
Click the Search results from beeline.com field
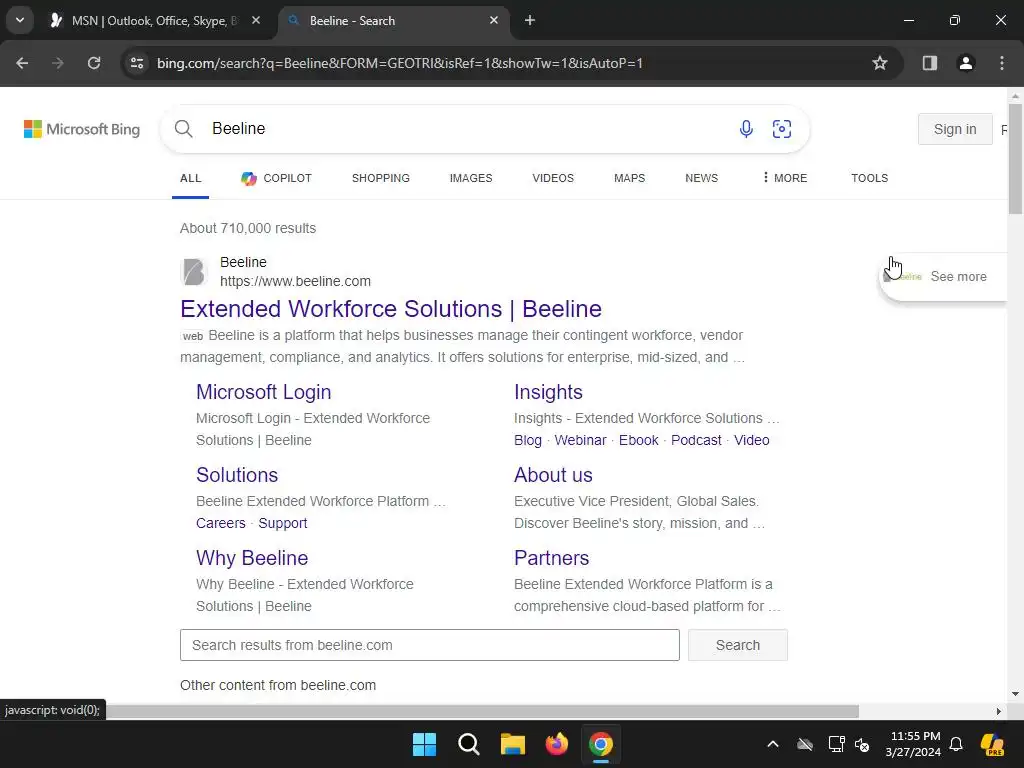click(x=430, y=645)
